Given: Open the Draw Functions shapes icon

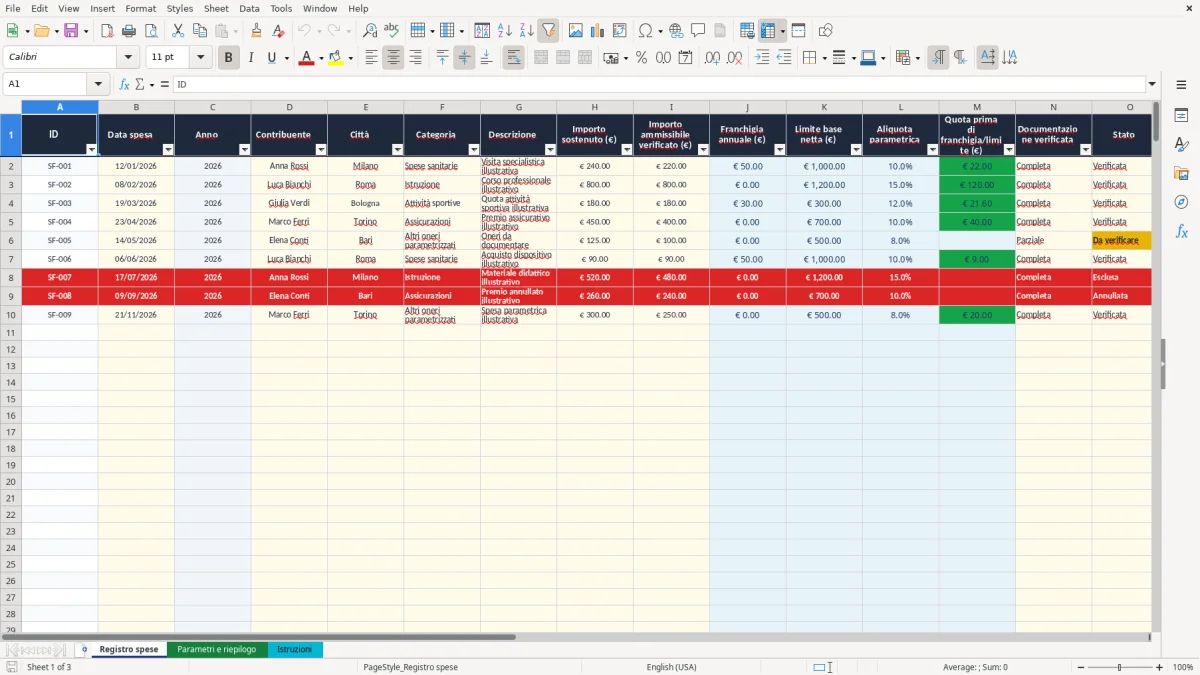Looking at the screenshot, I should [825, 31].
